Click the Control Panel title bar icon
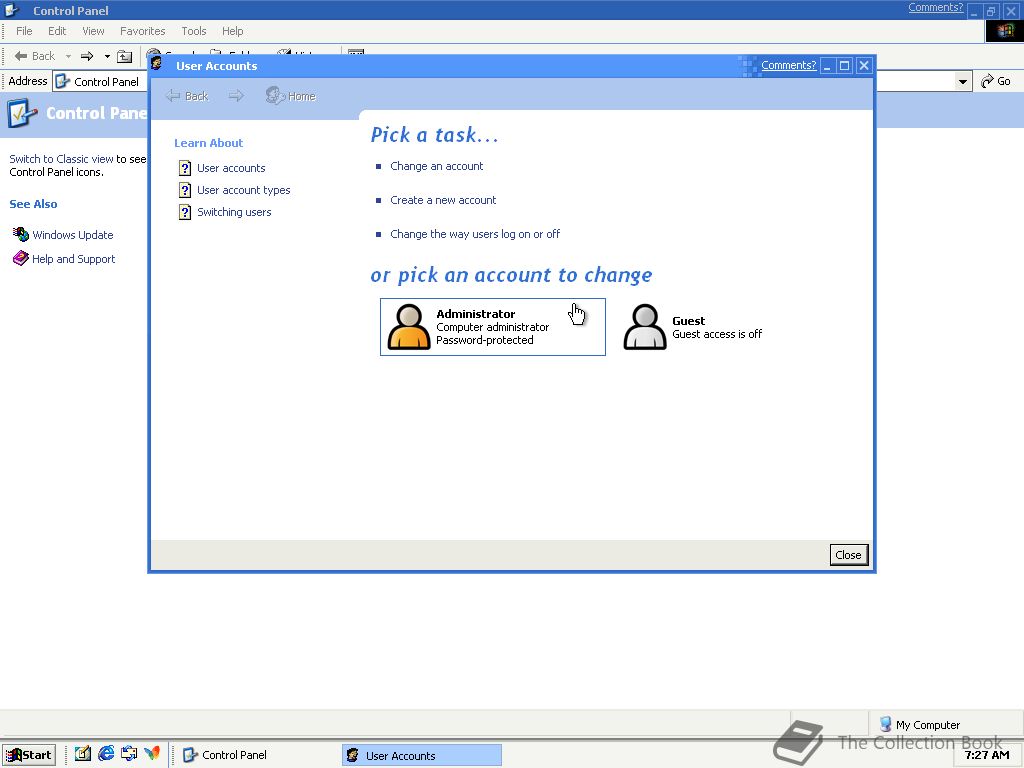Screen dimensions: 1024x768 tap(12, 9)
